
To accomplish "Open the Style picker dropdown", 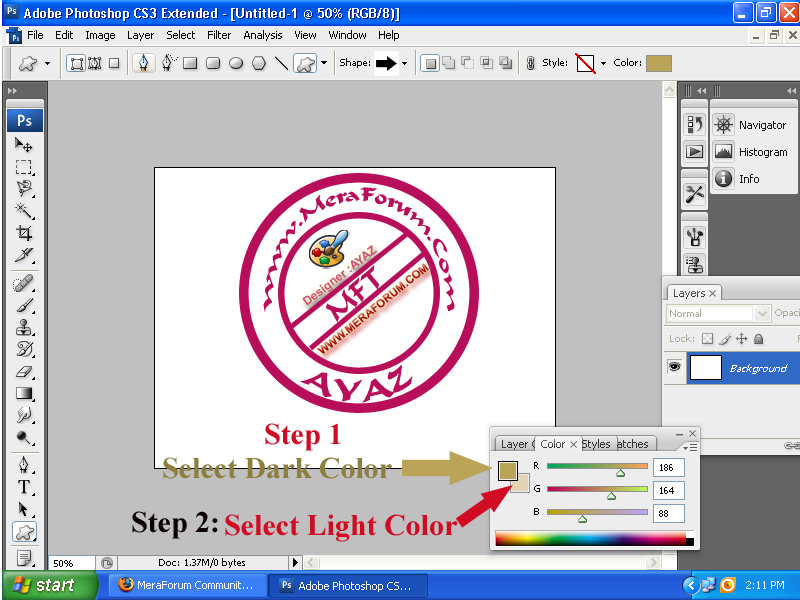I will click(603, 63).
